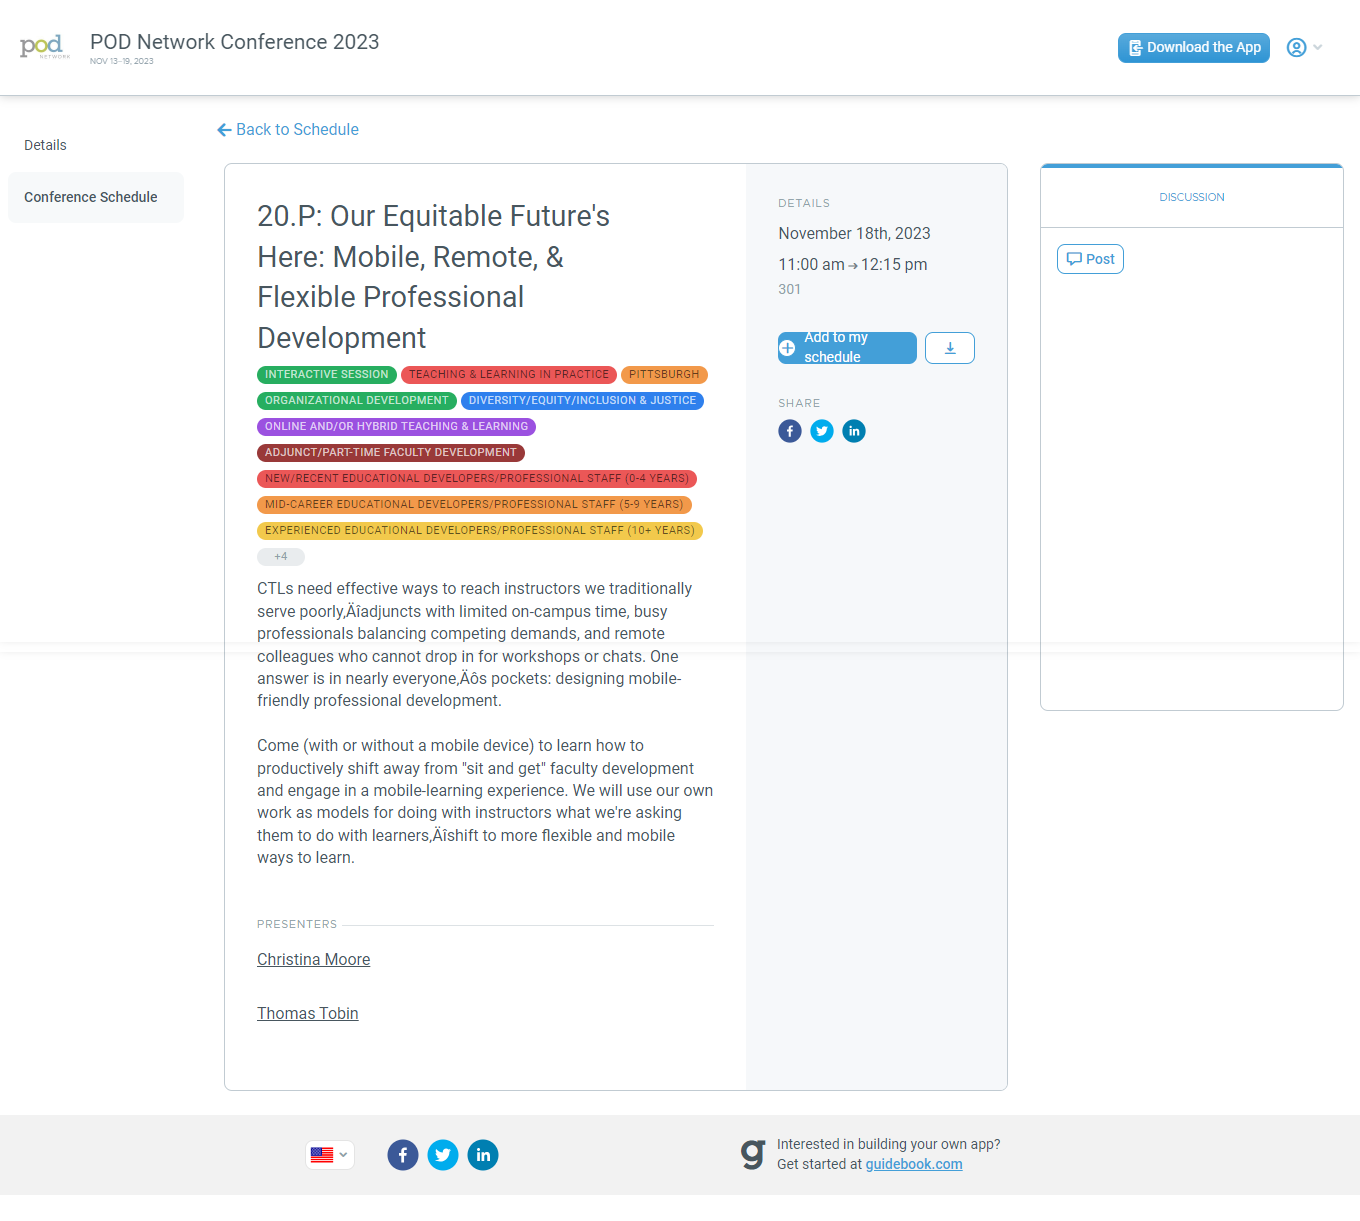The width and height of the screenshot is (1360, 1221).
Task: Open Details in the sidebar
Action: pos(46,145)
